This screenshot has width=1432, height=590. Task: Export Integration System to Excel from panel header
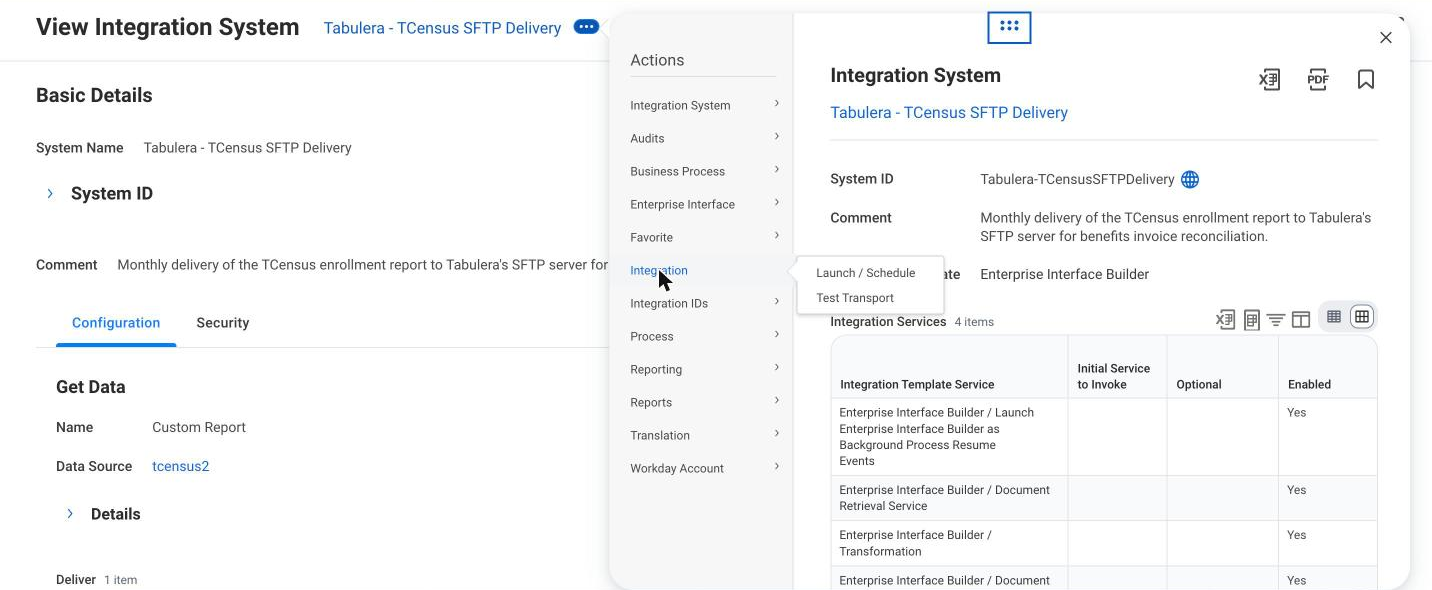coord(1269,80)
